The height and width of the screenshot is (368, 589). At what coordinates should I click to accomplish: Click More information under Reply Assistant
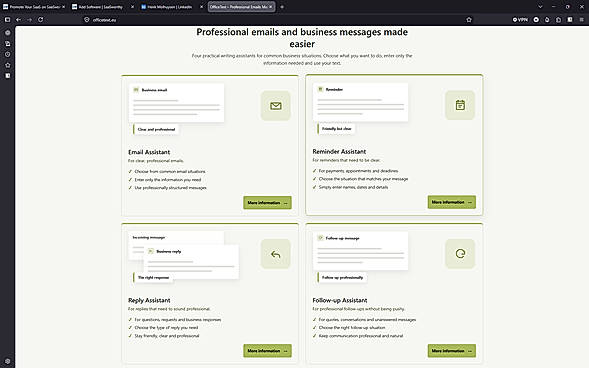[267, 351]
